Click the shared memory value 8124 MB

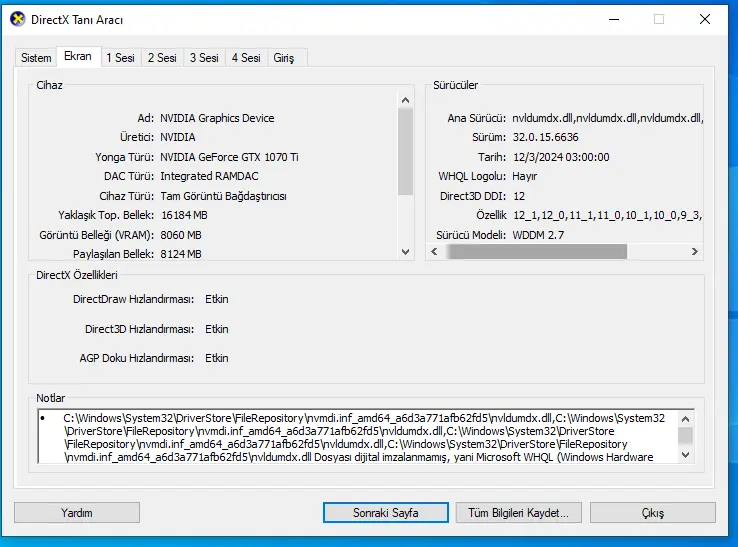pos(181,254)
